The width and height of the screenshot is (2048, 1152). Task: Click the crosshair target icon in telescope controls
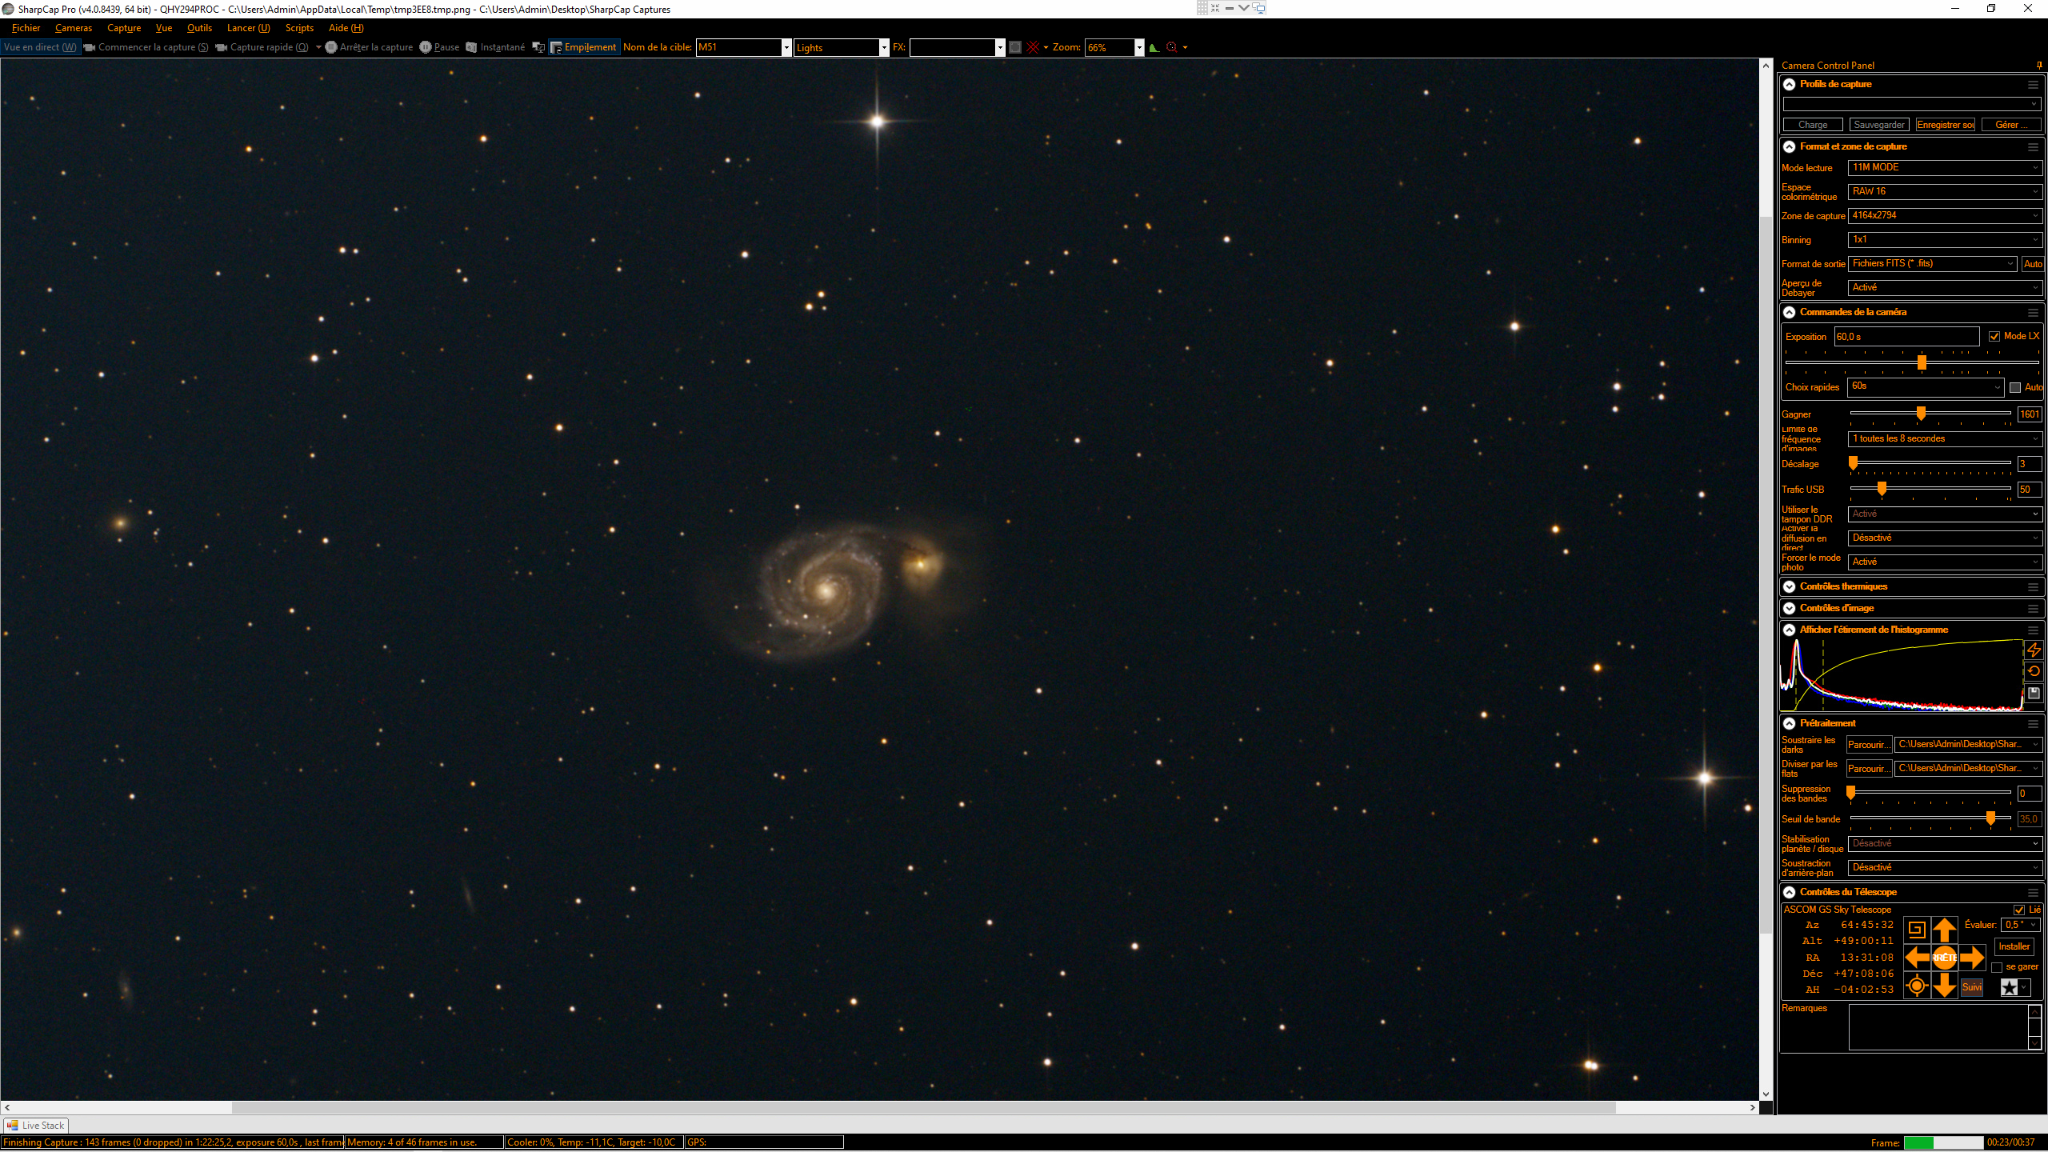(x=1916, y=986)
